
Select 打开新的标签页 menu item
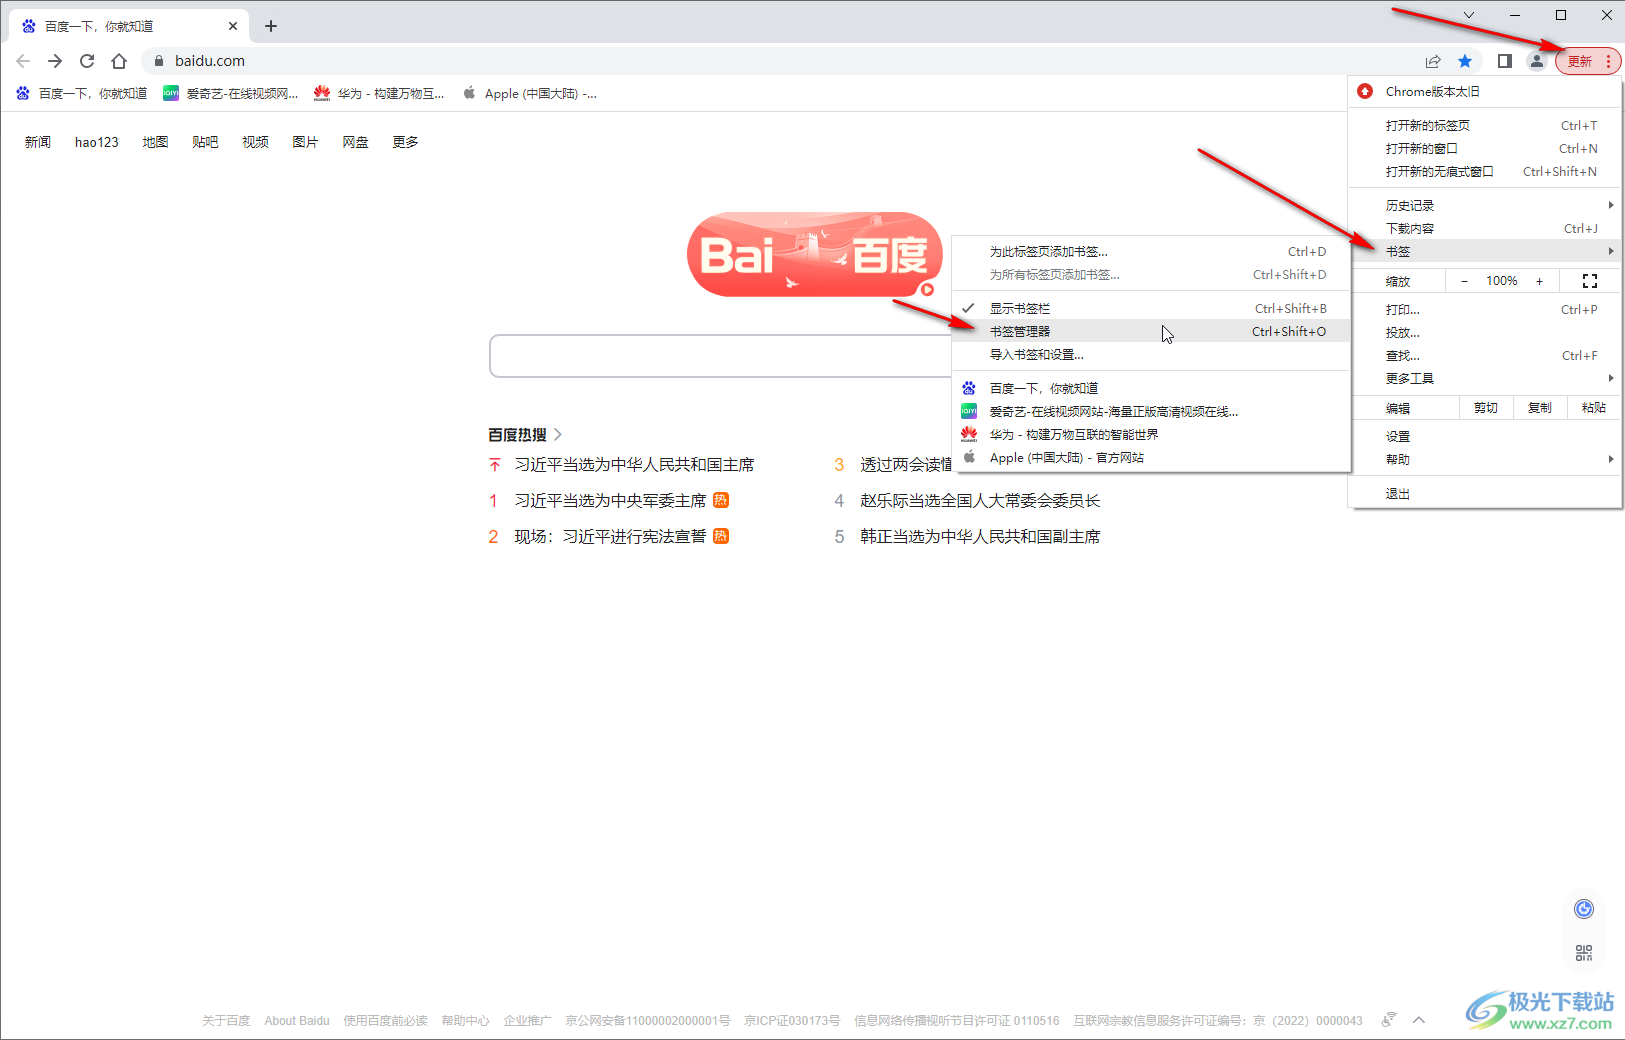coord(1485,125)
